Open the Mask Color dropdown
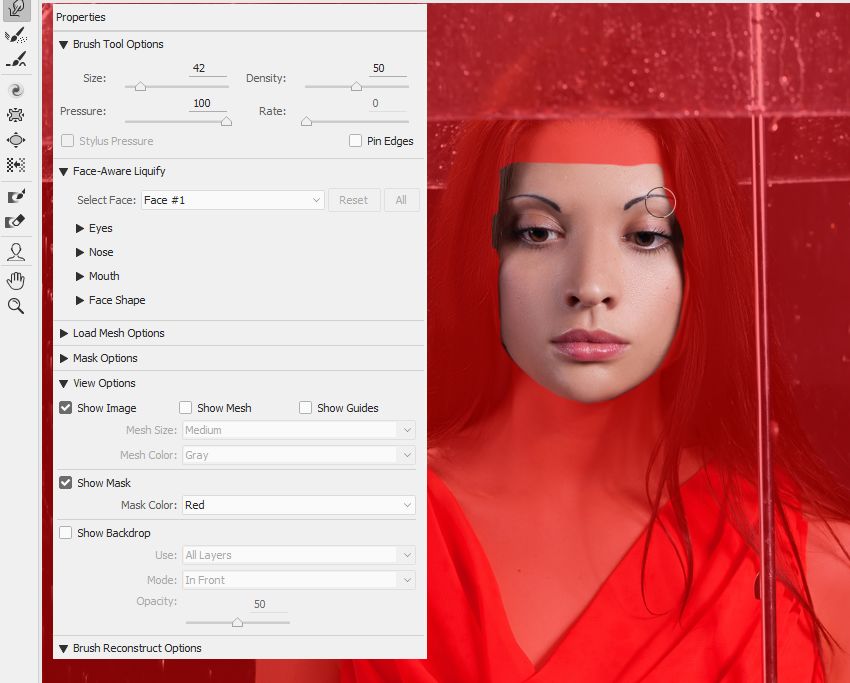This screenshot has width=850, height=683. (299, 505)
